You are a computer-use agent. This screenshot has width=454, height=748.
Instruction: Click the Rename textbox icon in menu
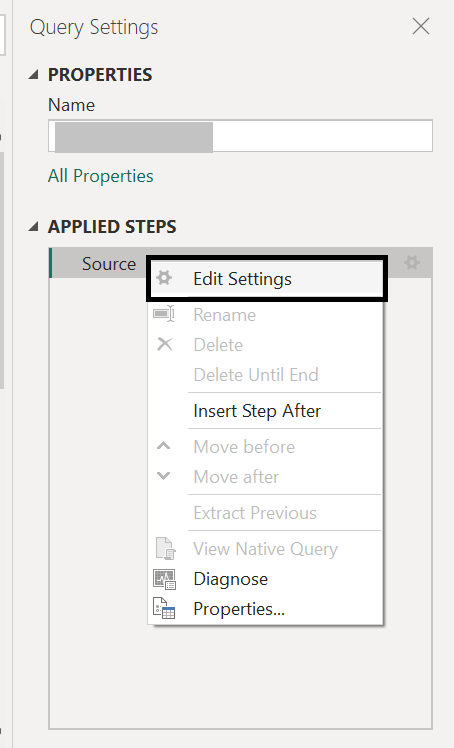point(164,314)
